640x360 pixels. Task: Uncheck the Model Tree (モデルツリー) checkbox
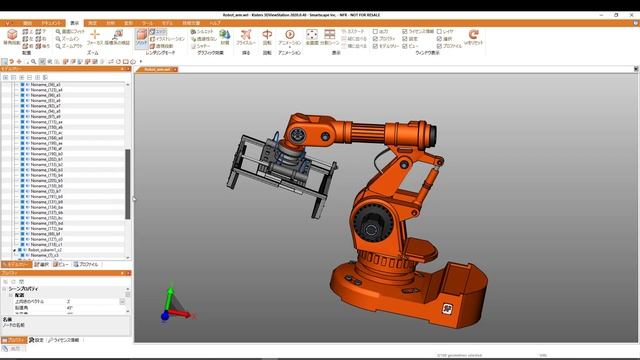coord(375,46)
